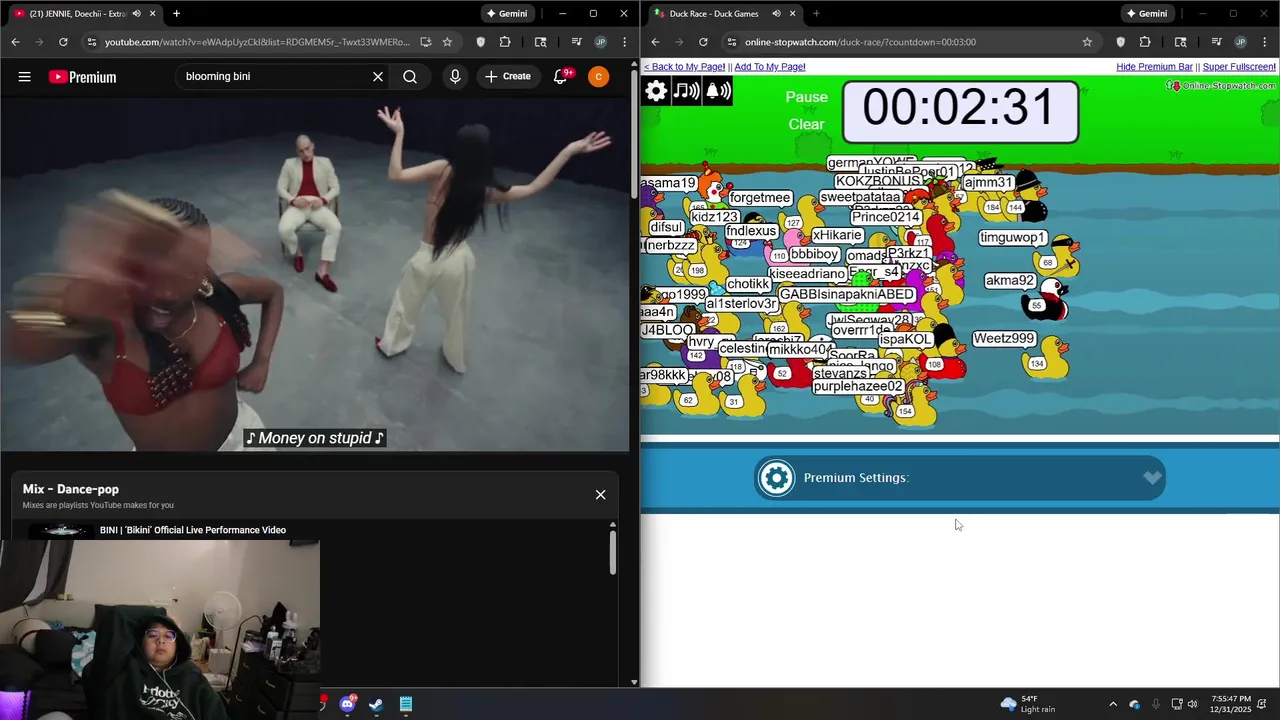Open Extensions puzzle icon in YouTube window
The width and height of the screenshot is (1280, 720).
(504, 42)
